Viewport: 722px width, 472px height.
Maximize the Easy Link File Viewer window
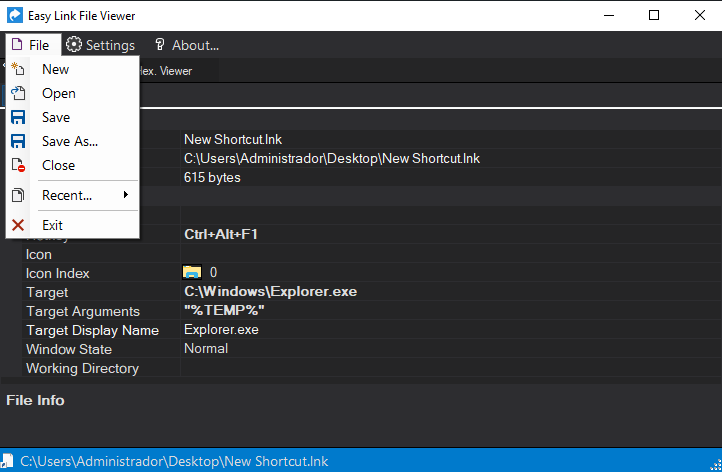pos(654,15)
